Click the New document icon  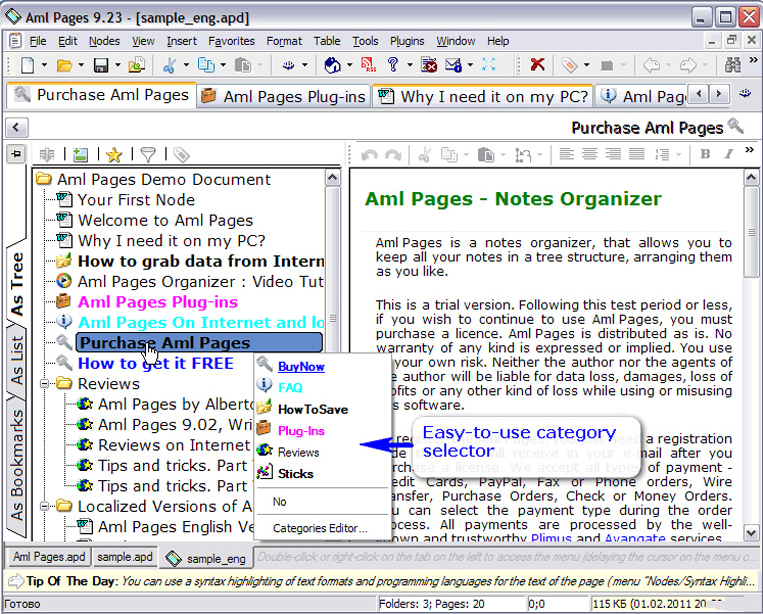click(x=27, y=66)
